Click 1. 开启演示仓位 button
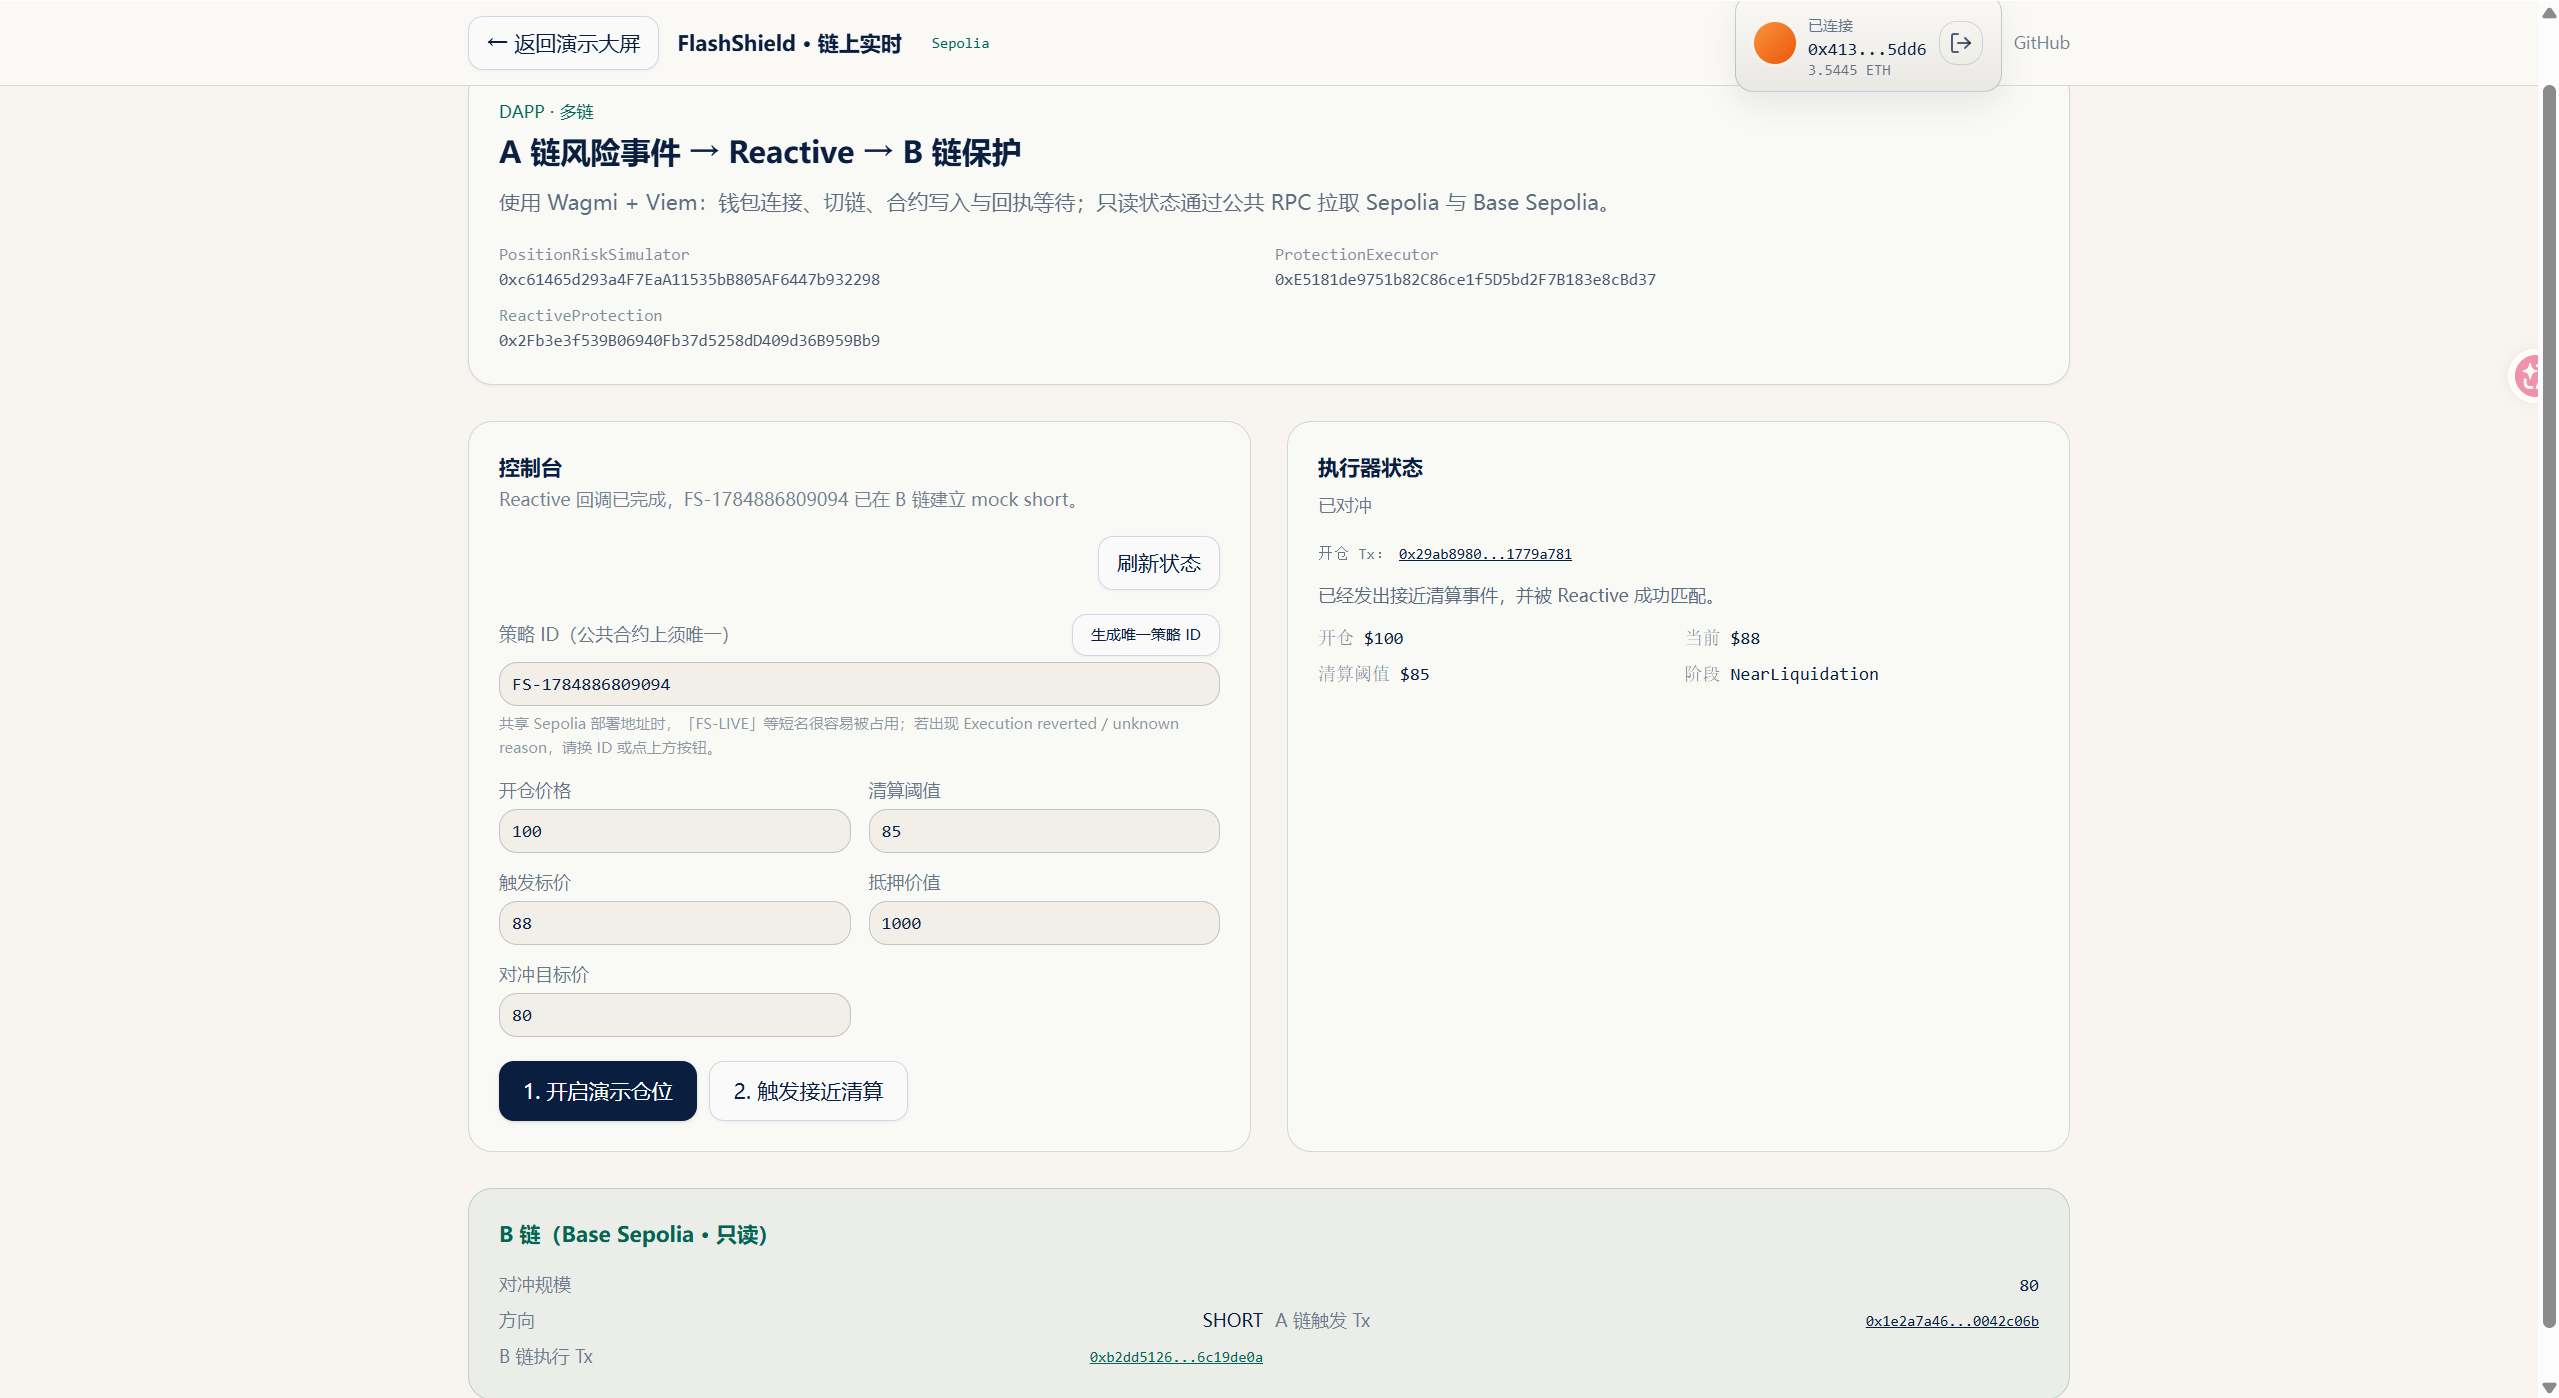The image size is (2559, 1398). coord(598,1091)
